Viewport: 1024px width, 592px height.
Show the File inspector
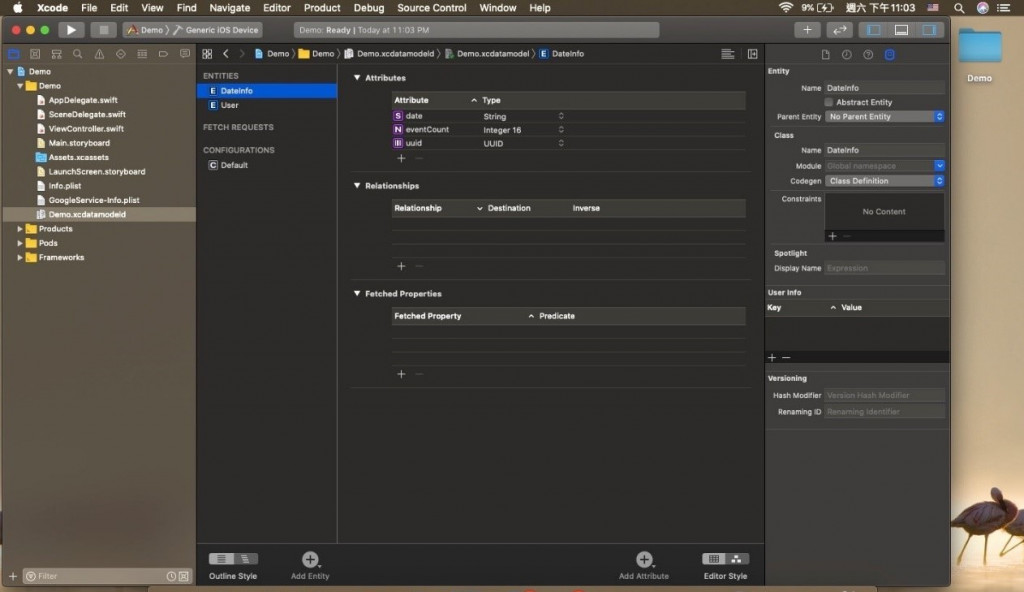point(825,55)
